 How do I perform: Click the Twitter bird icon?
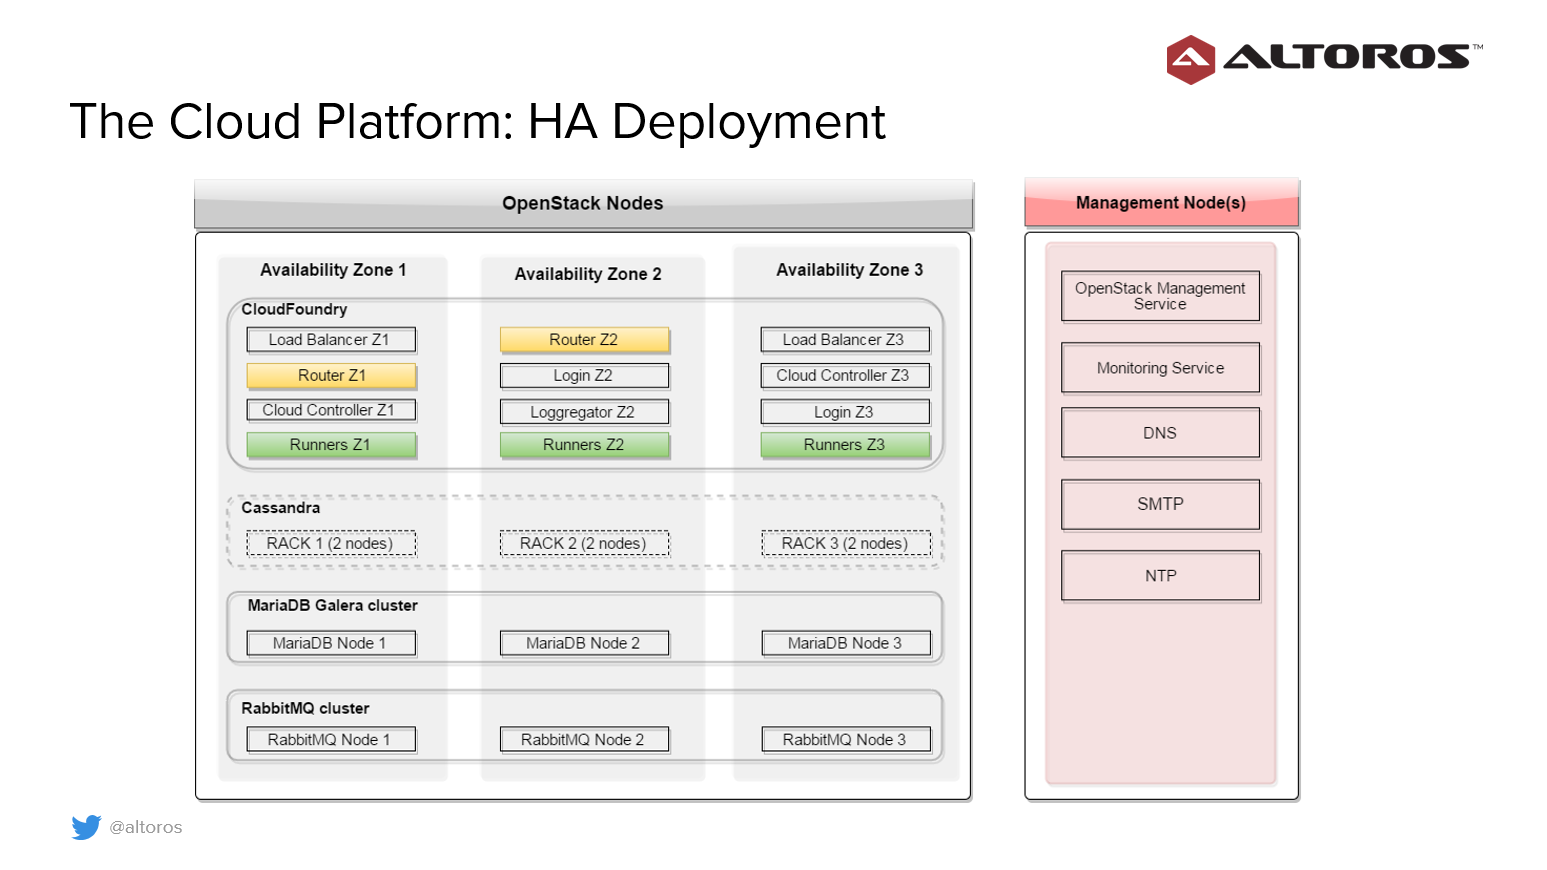pyautogui.click(x=86, y=827)
